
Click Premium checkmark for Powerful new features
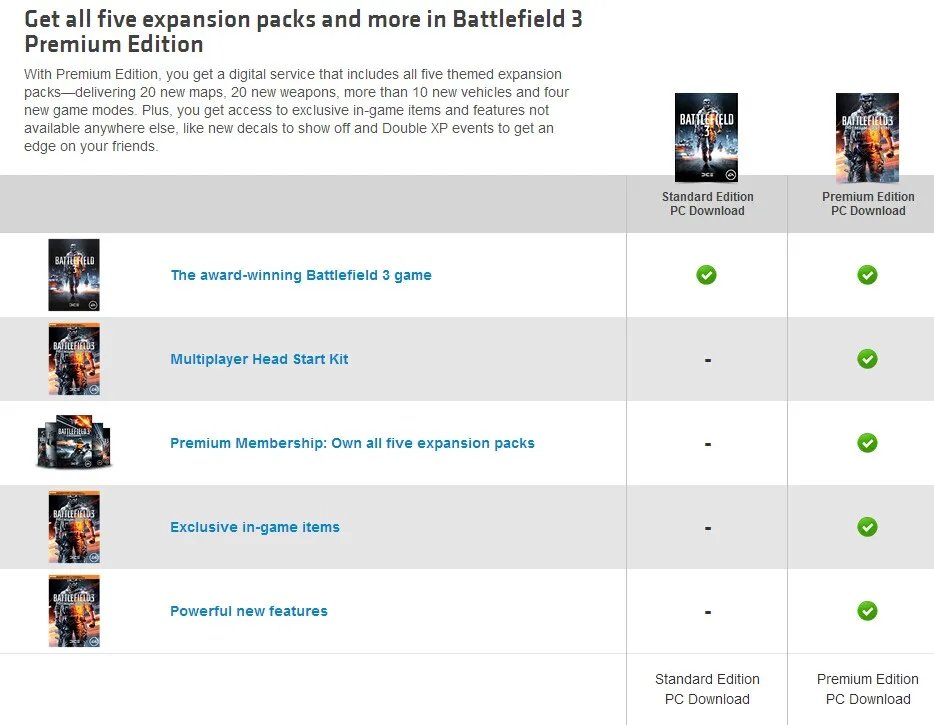pyautogui.click(x=867, y=611)
